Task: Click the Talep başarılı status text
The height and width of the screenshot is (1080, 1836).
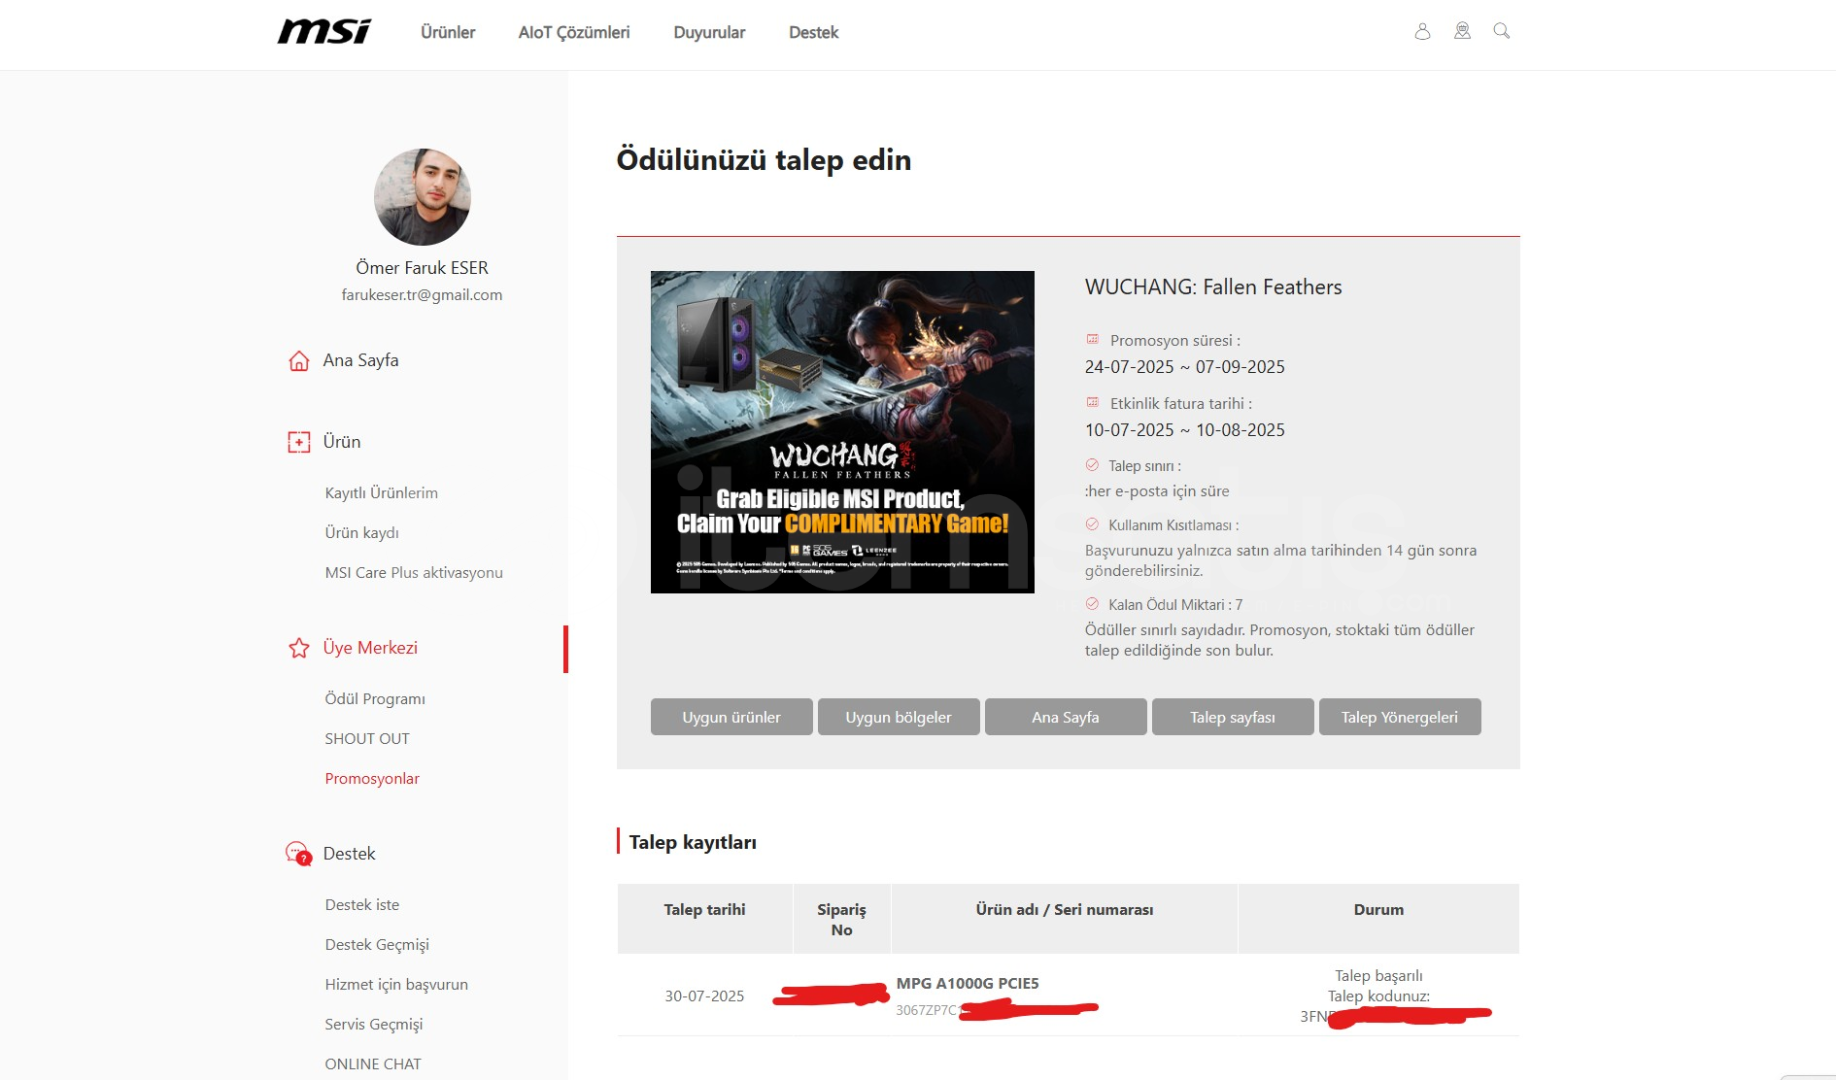Action: (1378, 976)
